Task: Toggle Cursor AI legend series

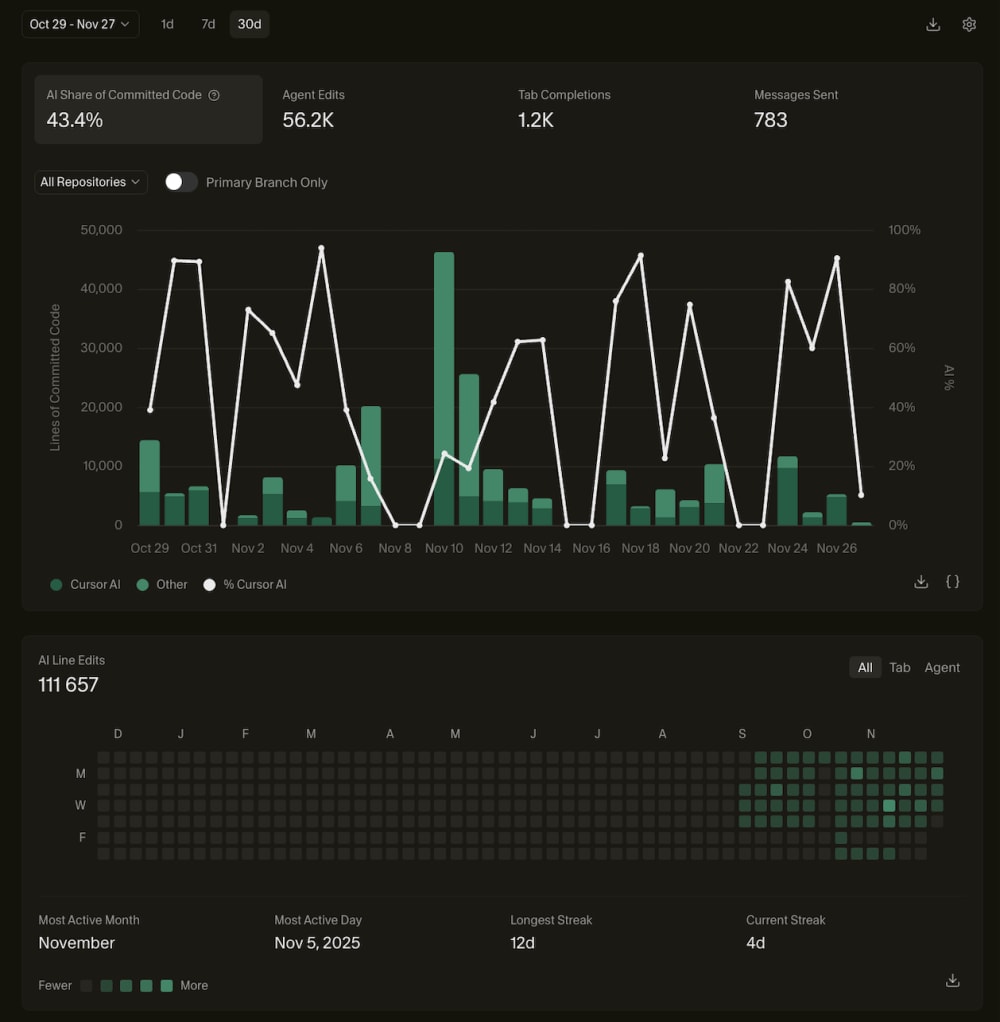Action: [85, 585]
